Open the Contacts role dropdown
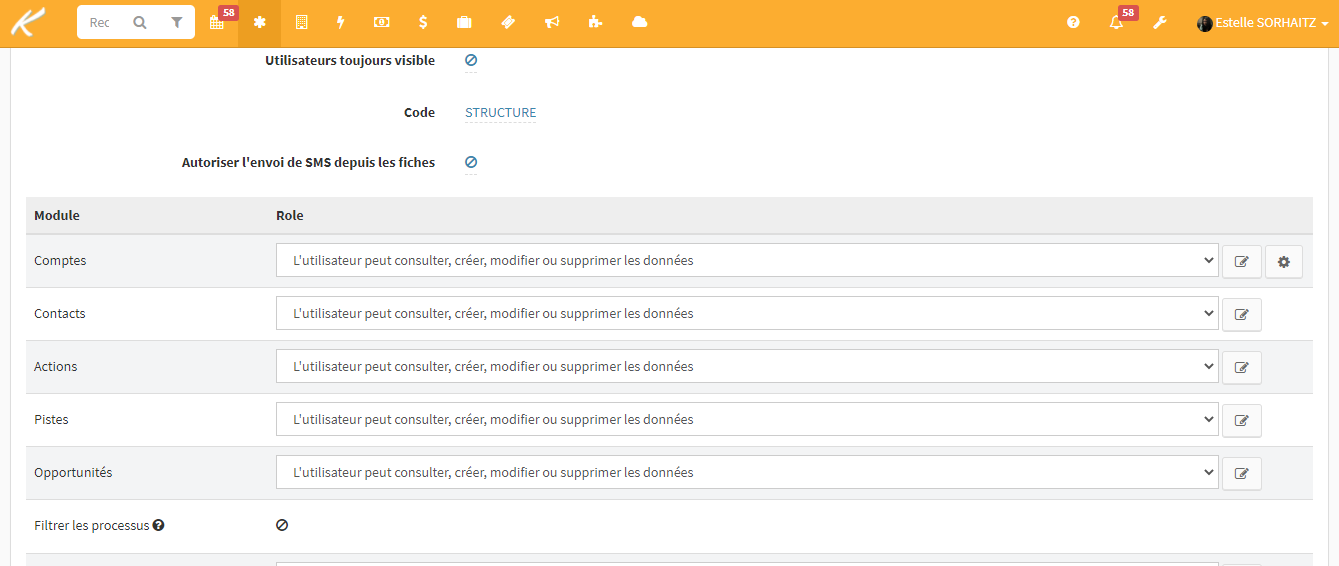Viewport: 1339px width, 566px height. (747, 313)
